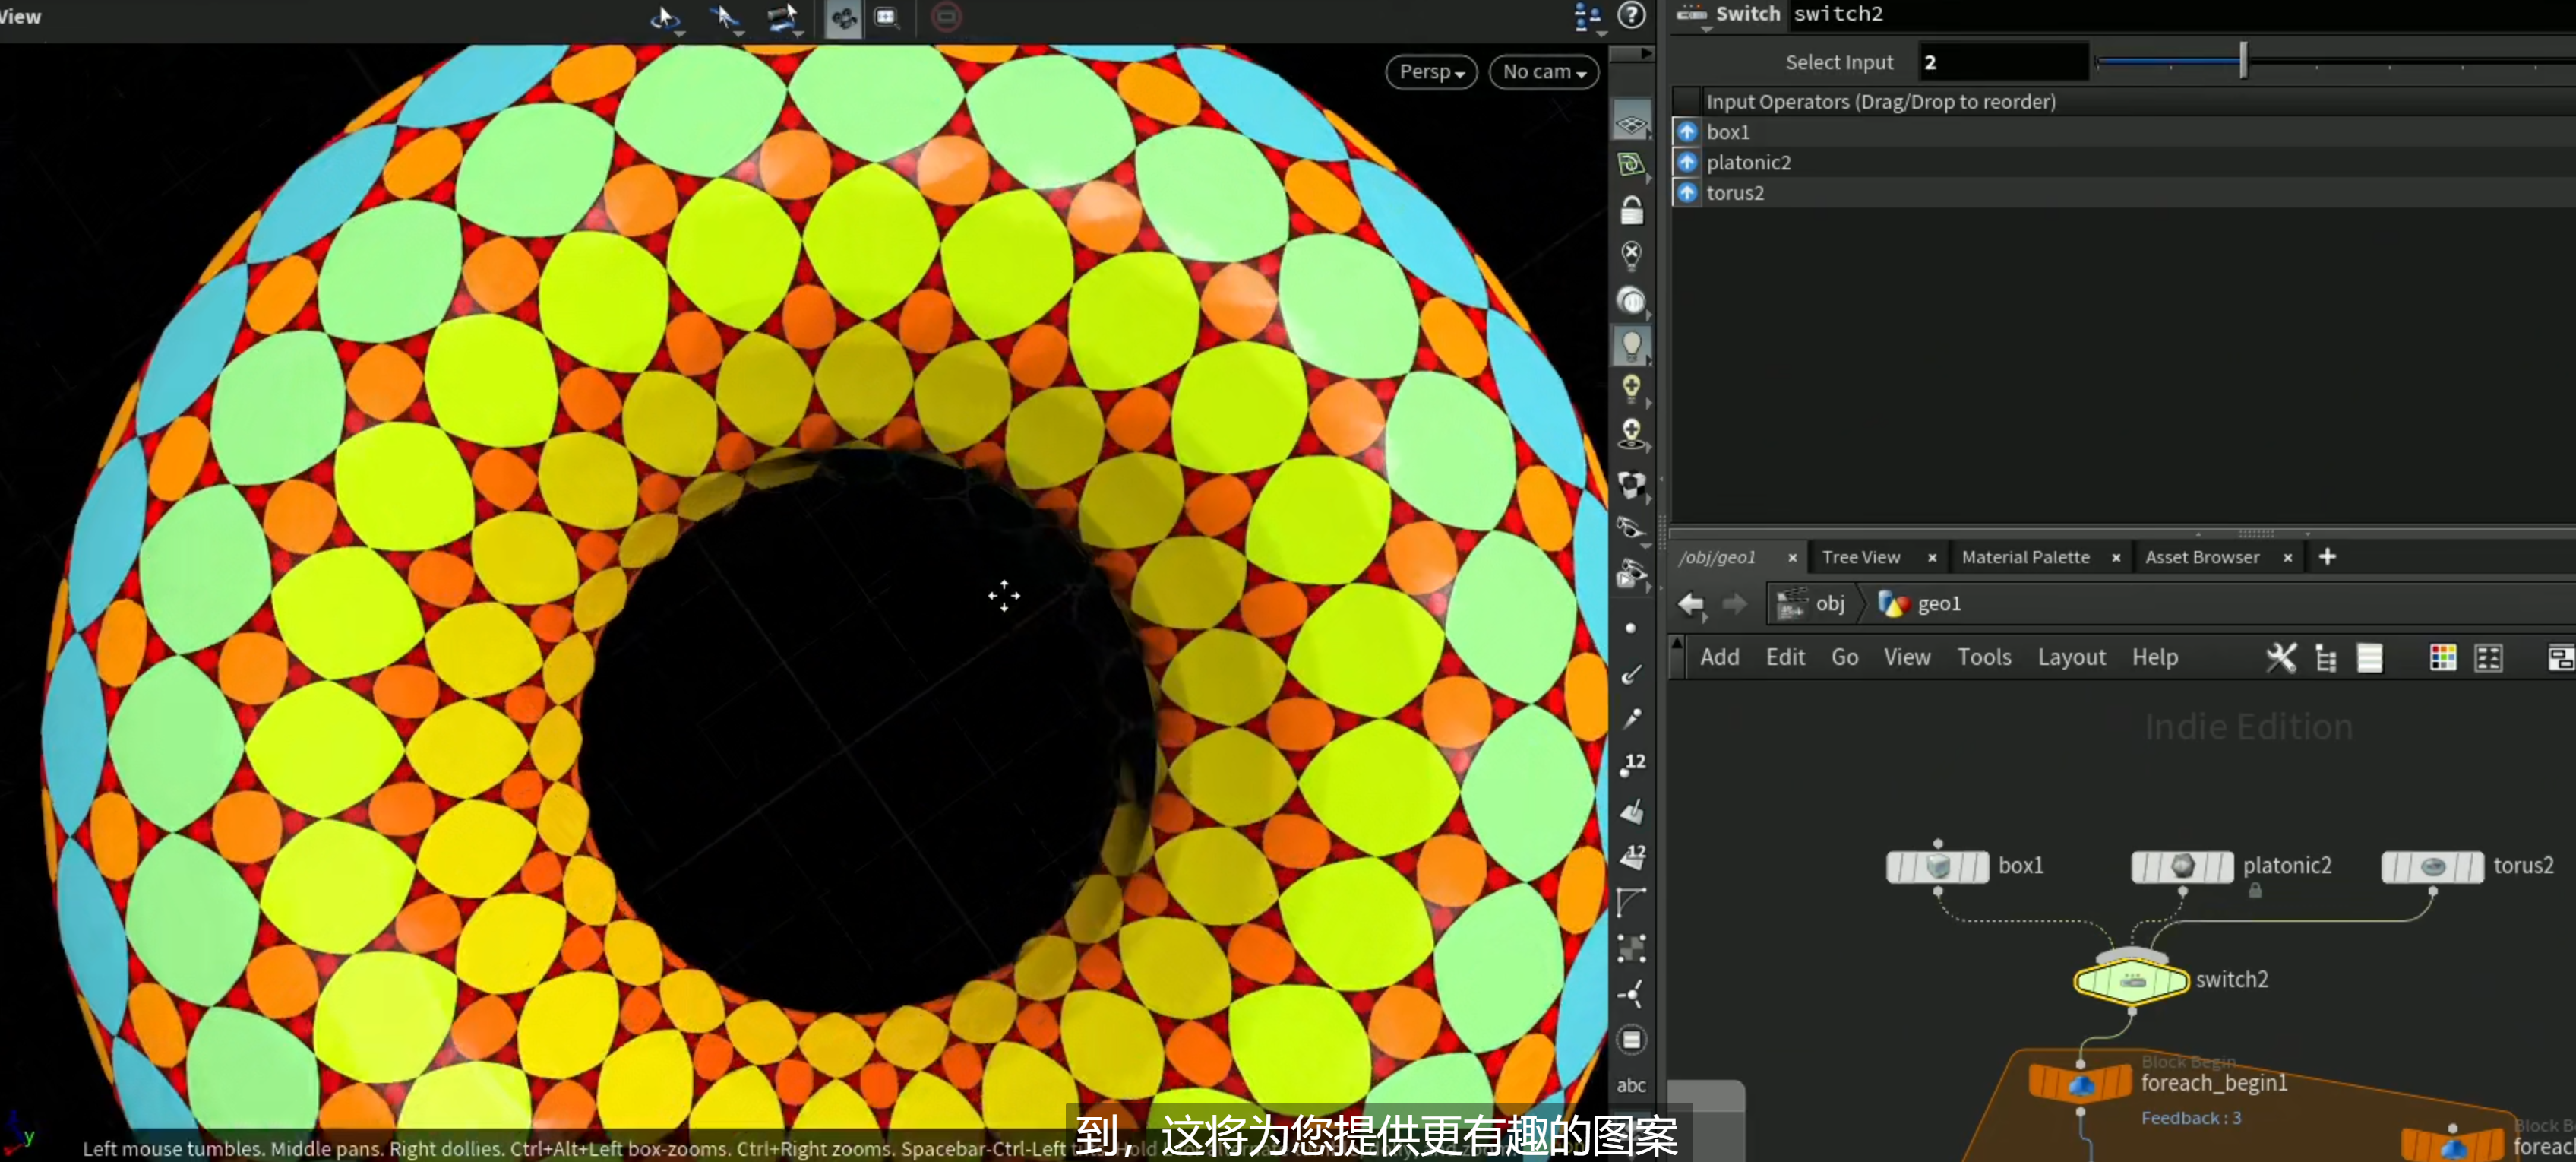Viewport: 2576px width, 1162px height.
Task: Select the switch2 node in network
Action: pyautogui.click(x=2131, y=980)
